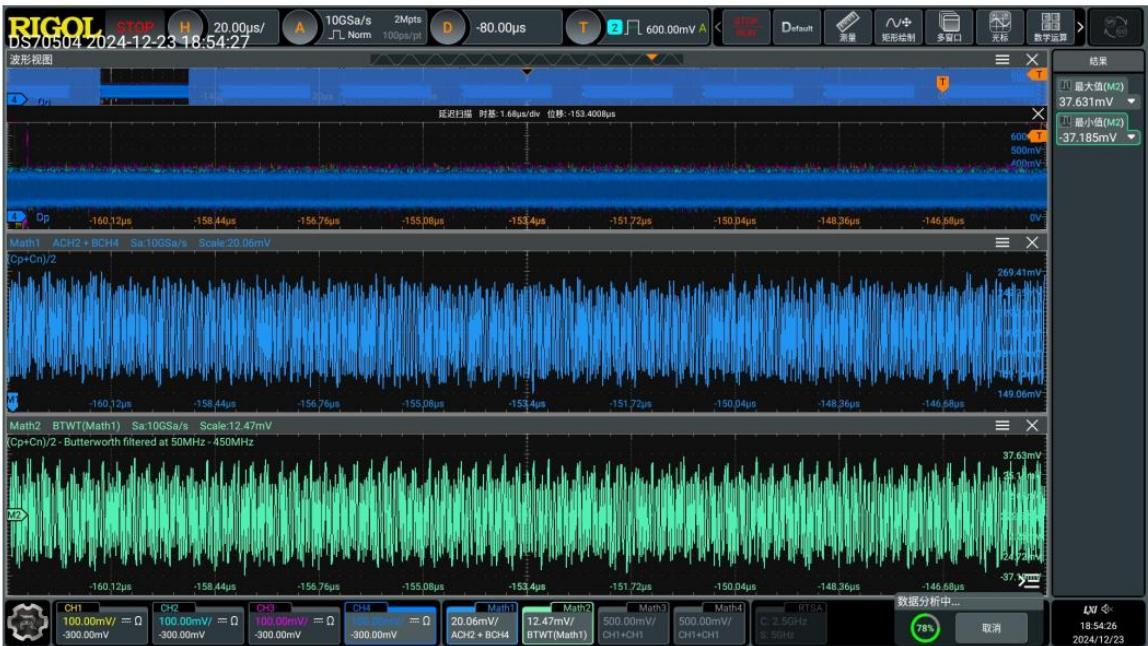Click the Default settings button
This screenshot has height=646, width=1148.
[797, 27]
